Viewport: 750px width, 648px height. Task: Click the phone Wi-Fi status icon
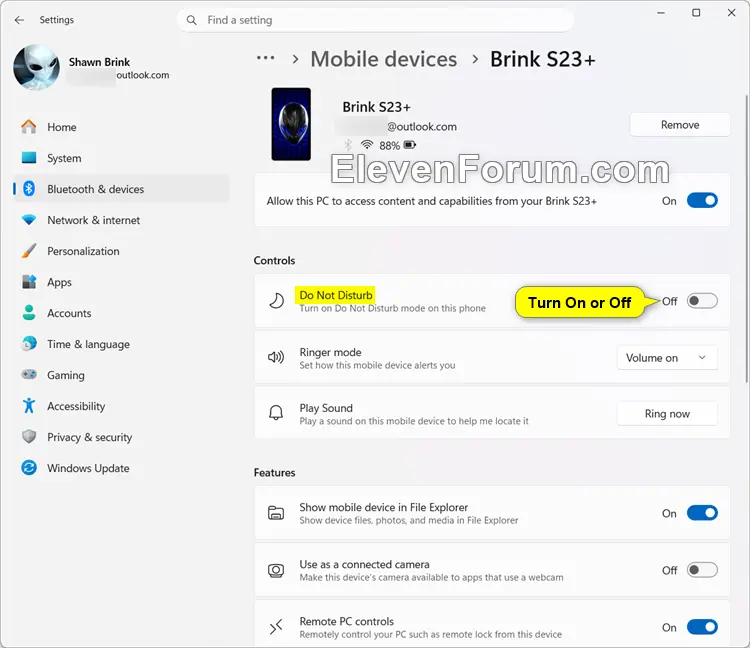[367, 144]
